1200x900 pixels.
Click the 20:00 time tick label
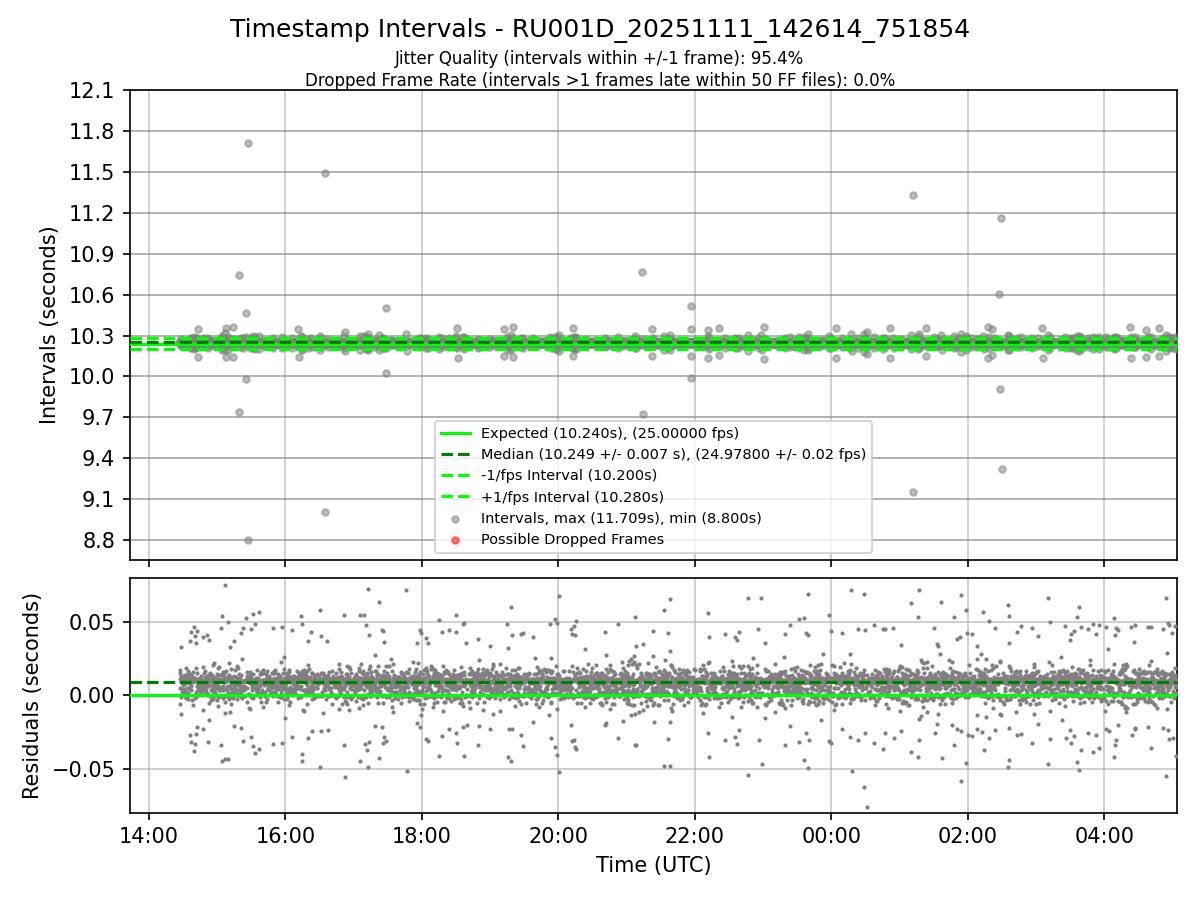(558, 834)
